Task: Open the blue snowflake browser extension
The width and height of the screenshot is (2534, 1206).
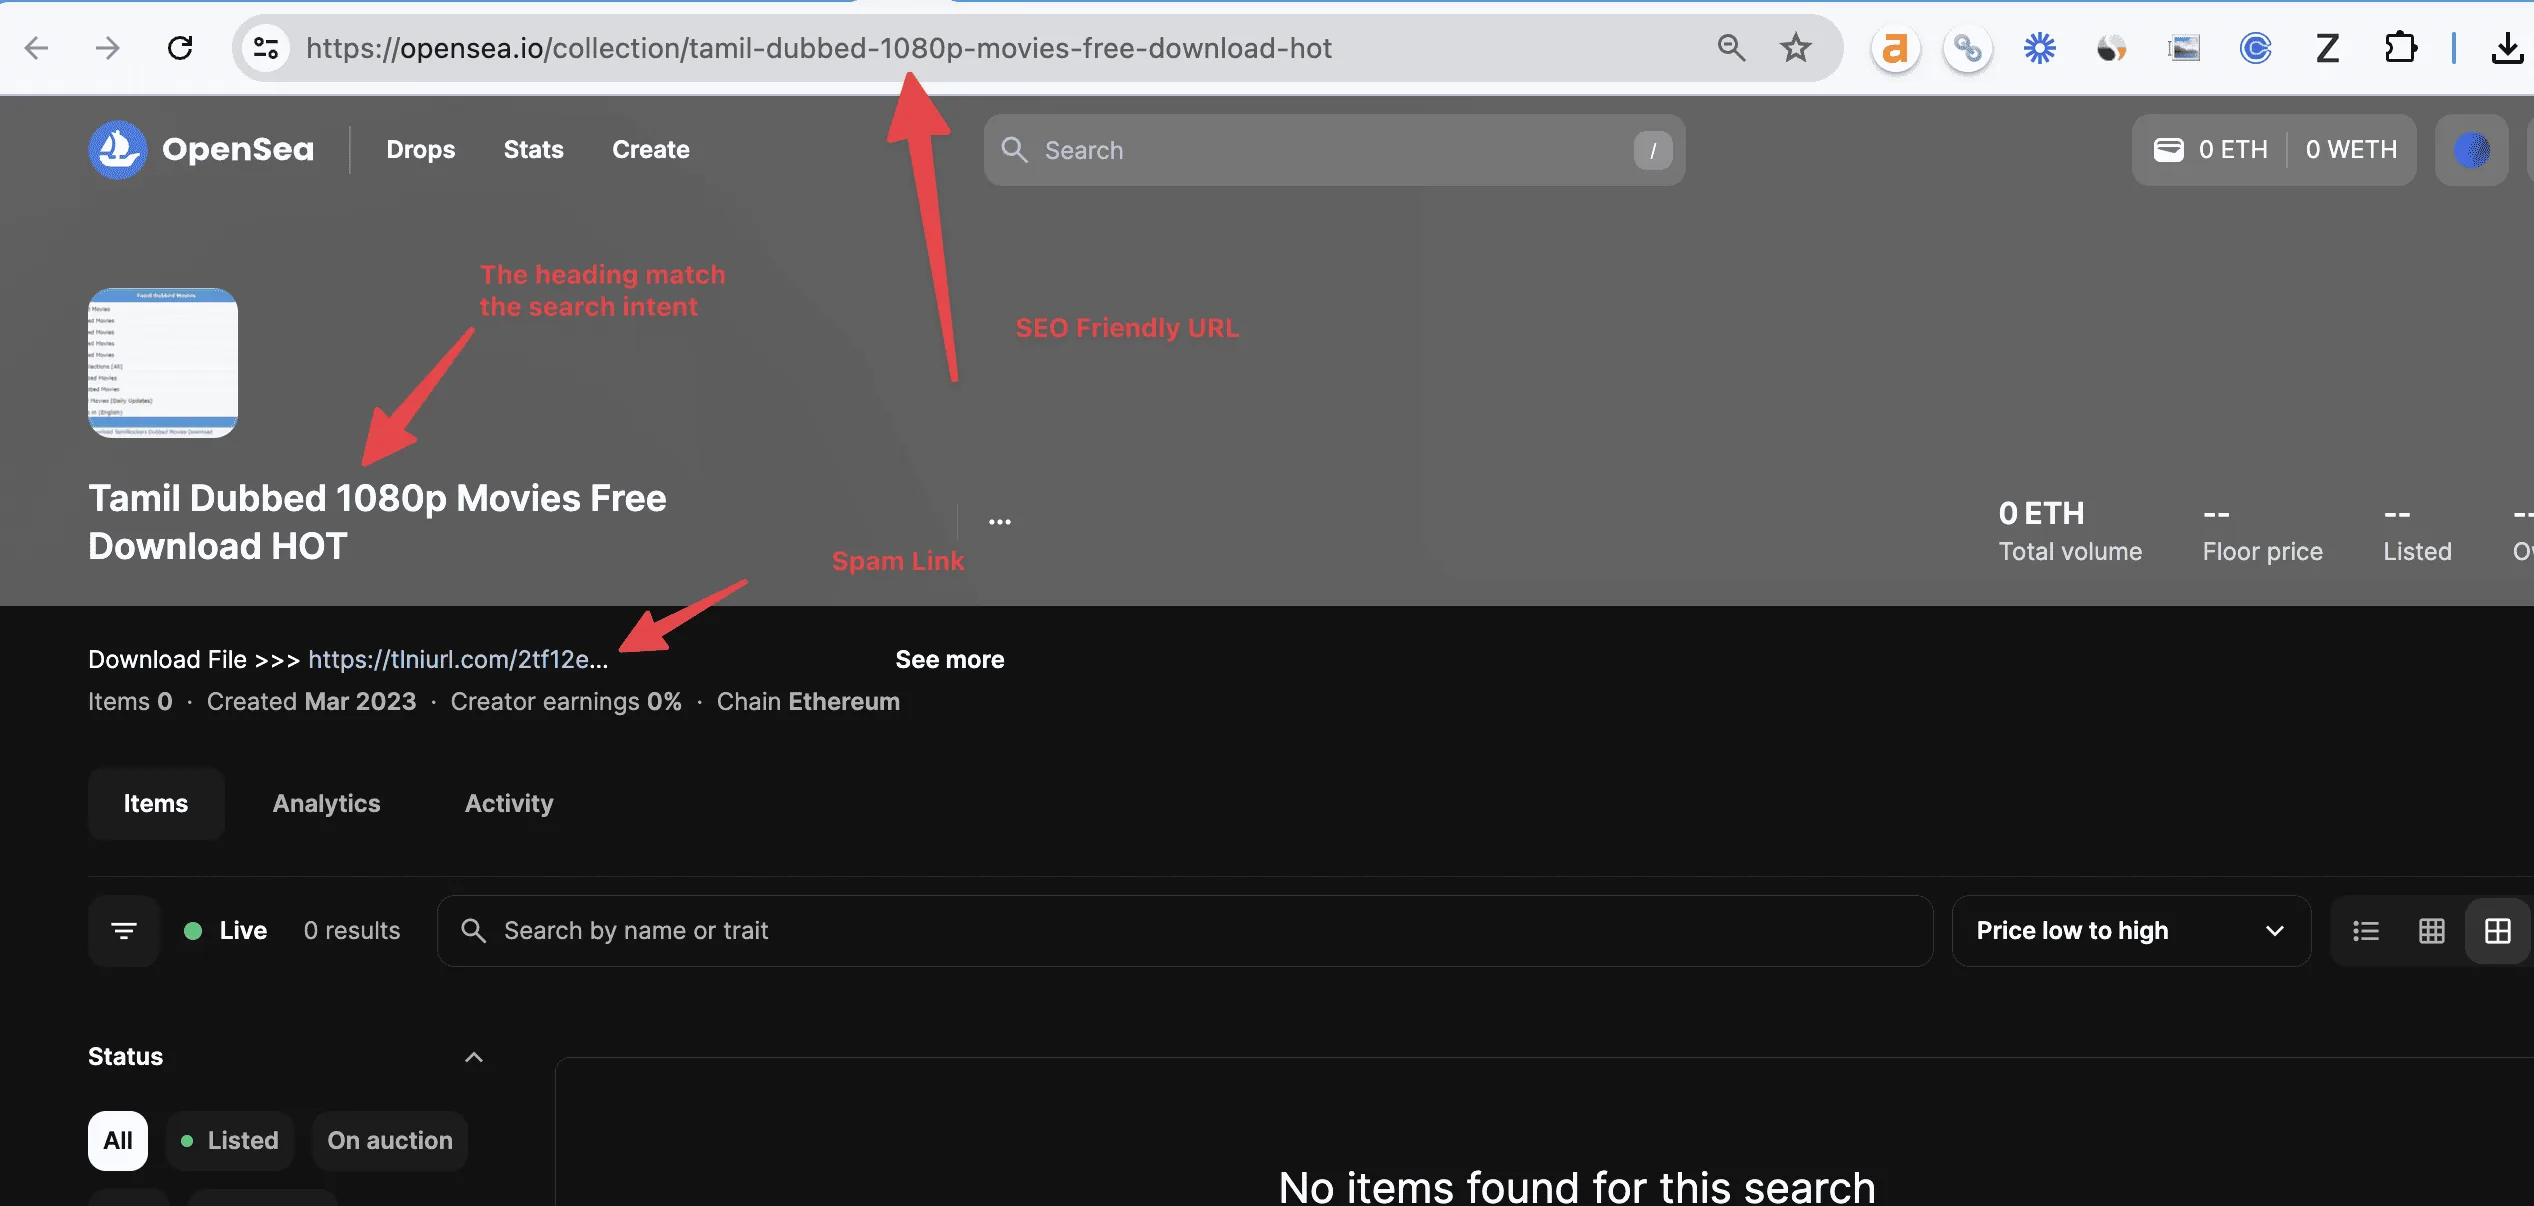Action: (2039, 48)
